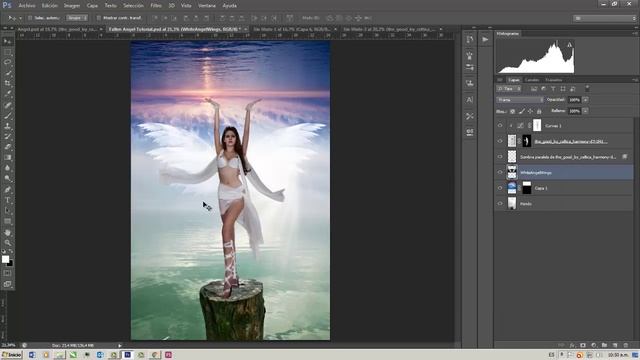Click the foreground color swatch
Image resolution: width=640 pixels, height=360 pixels.
click(x=5, y=259)
